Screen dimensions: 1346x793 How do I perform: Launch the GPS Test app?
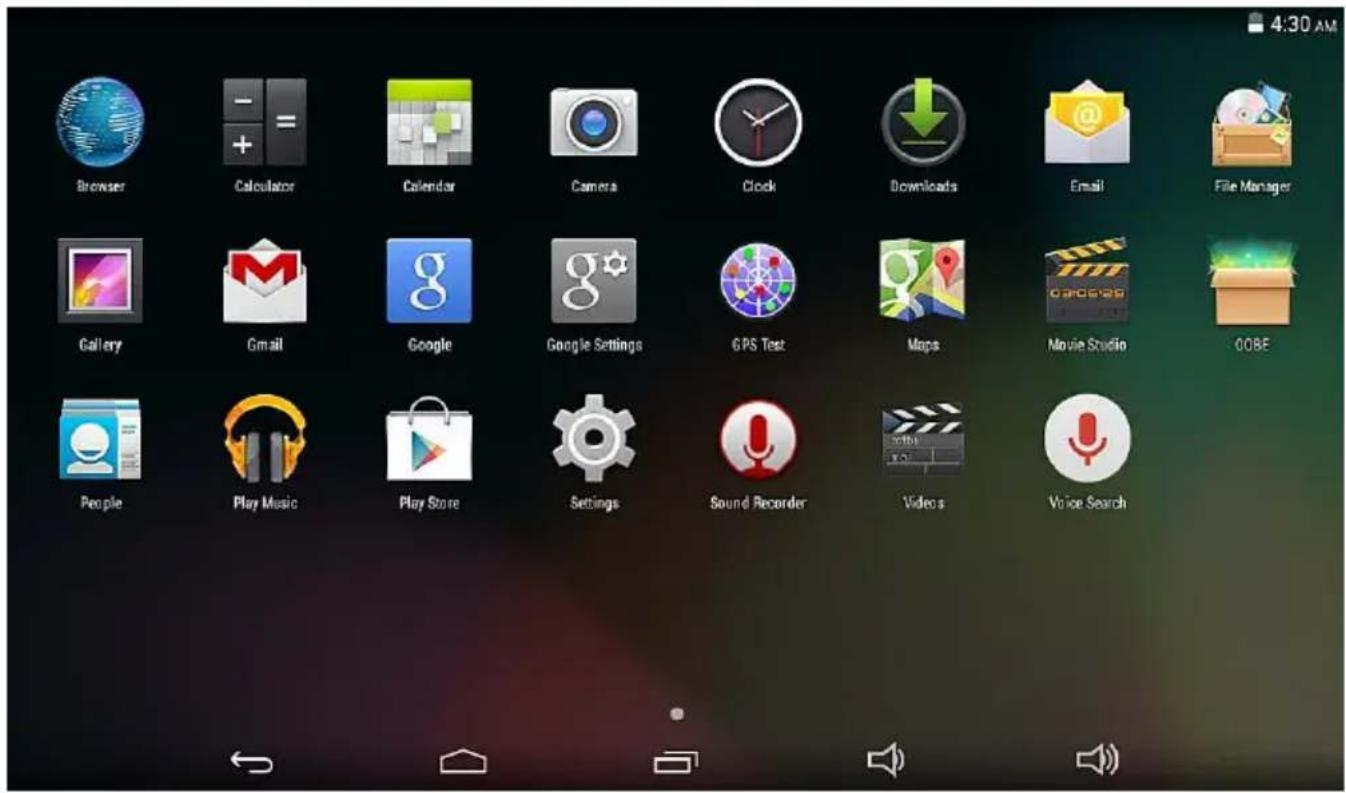[758, 280]
